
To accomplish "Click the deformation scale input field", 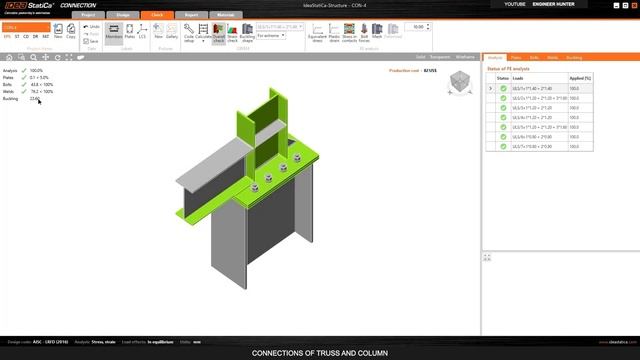I will [415, 27].
